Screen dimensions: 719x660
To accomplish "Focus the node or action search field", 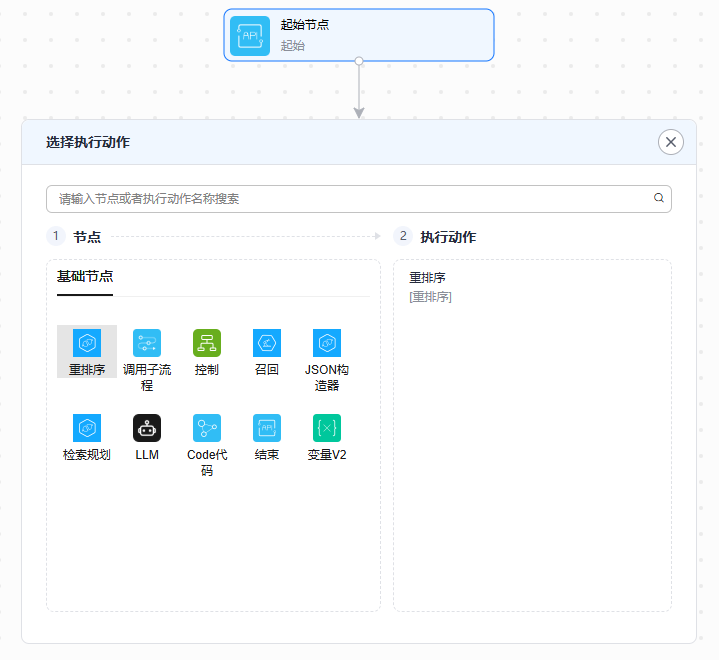I will pyautogui.click(x=350, y=199).
